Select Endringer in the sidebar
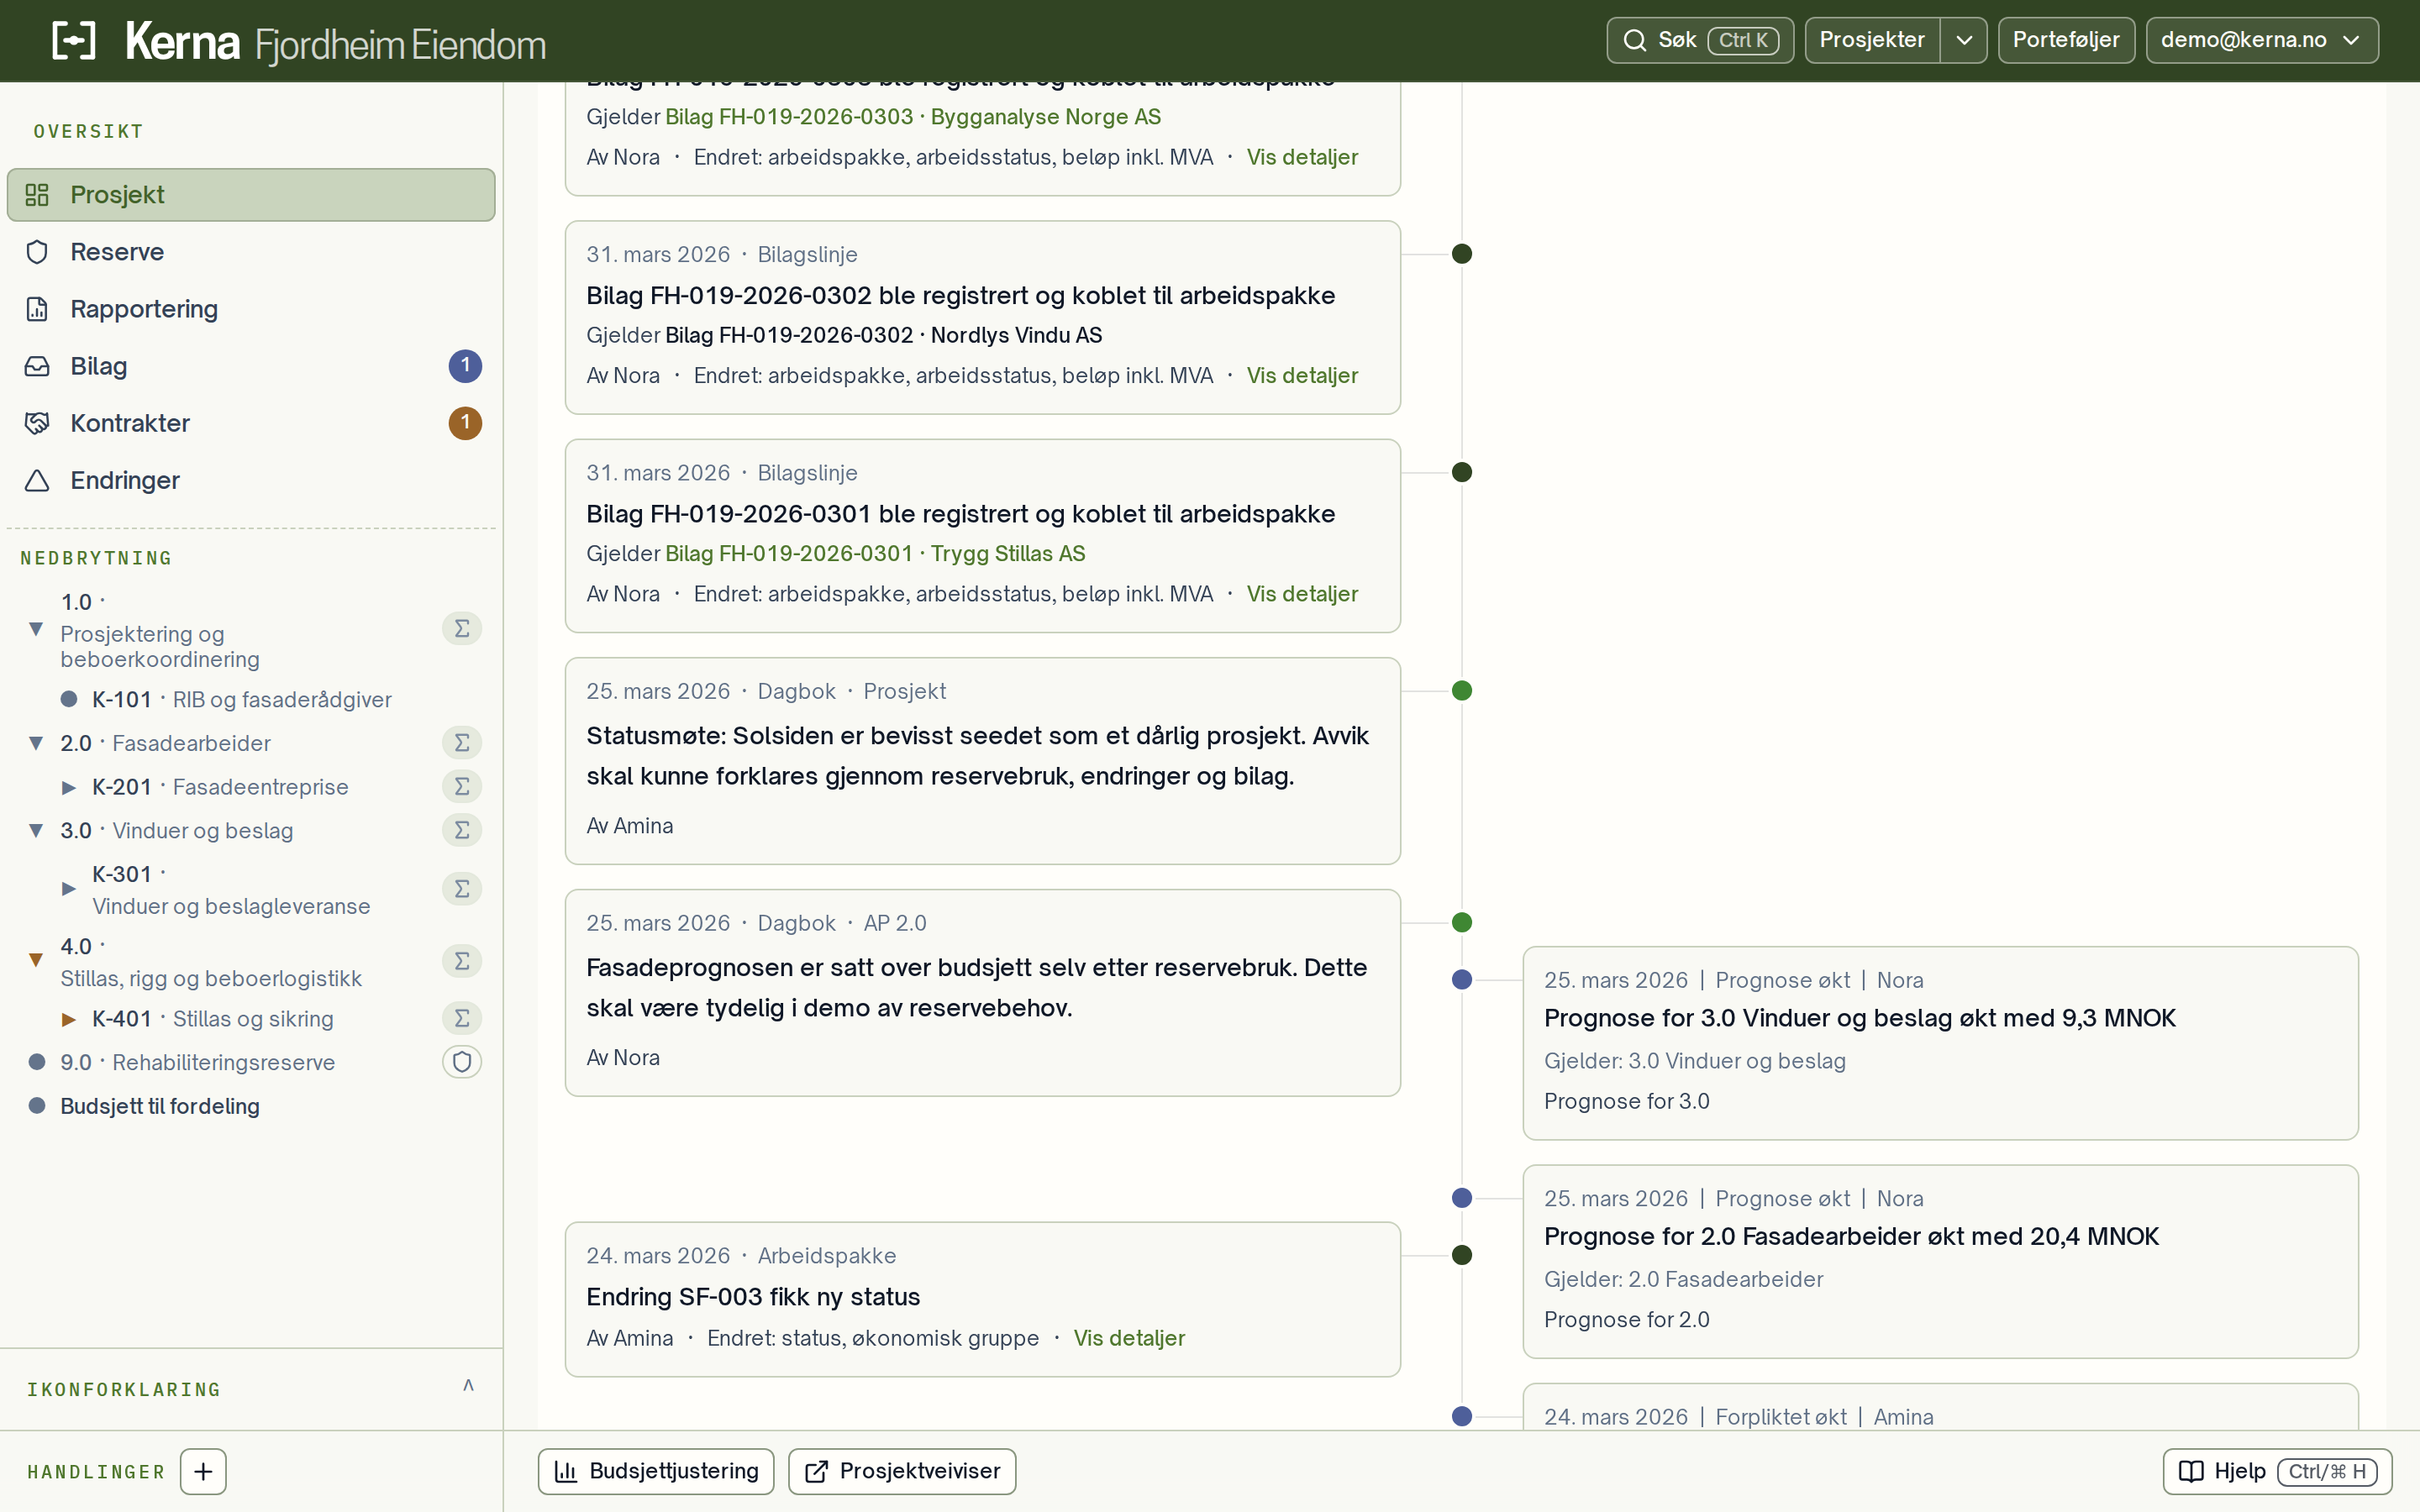This screenshot has width=2420, height=1512. [x=251, y=480]
